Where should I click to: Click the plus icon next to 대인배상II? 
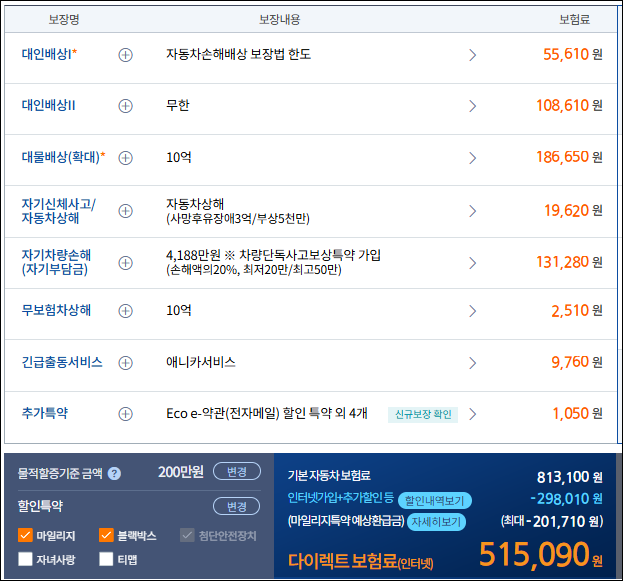click(x=126, y=106)
